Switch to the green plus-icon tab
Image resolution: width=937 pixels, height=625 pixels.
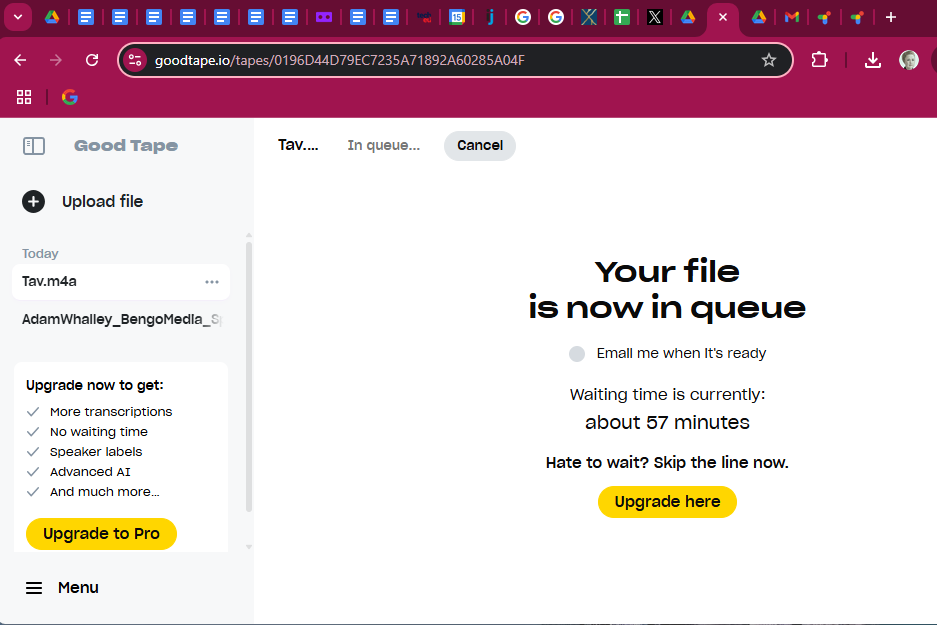pos(621,17)
